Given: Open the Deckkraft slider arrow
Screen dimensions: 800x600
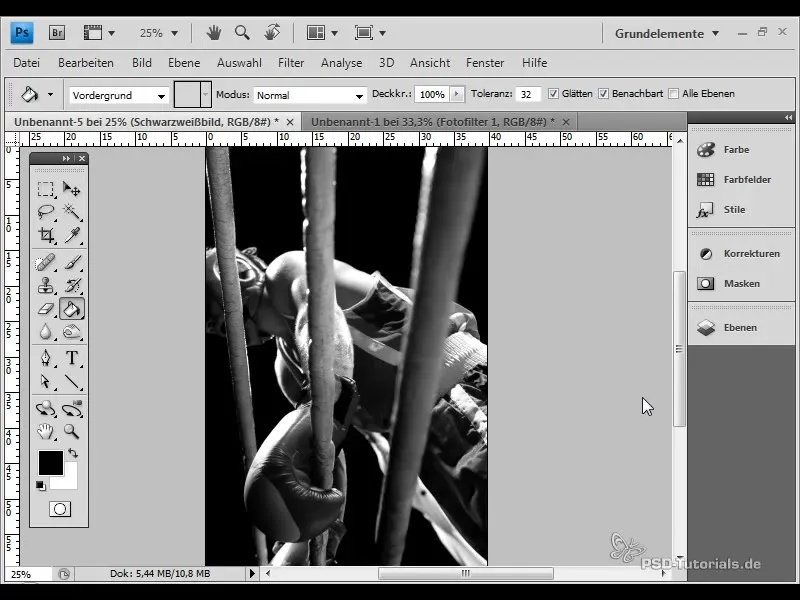Looking at the screenshot, I should 457,94.
